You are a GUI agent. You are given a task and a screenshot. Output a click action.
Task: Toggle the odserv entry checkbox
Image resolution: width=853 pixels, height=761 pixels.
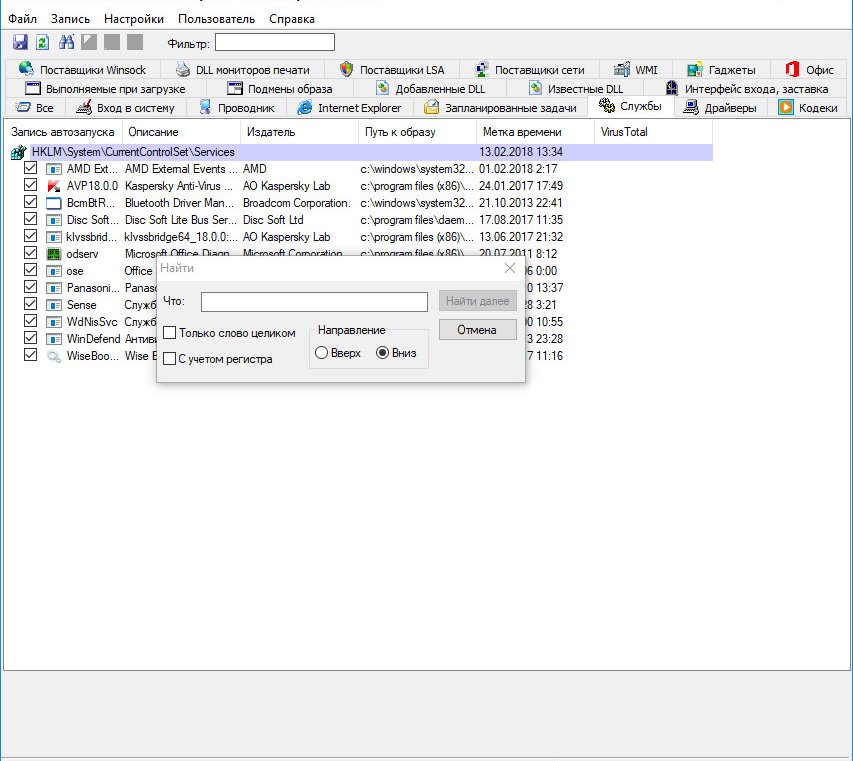pos(30,253)
